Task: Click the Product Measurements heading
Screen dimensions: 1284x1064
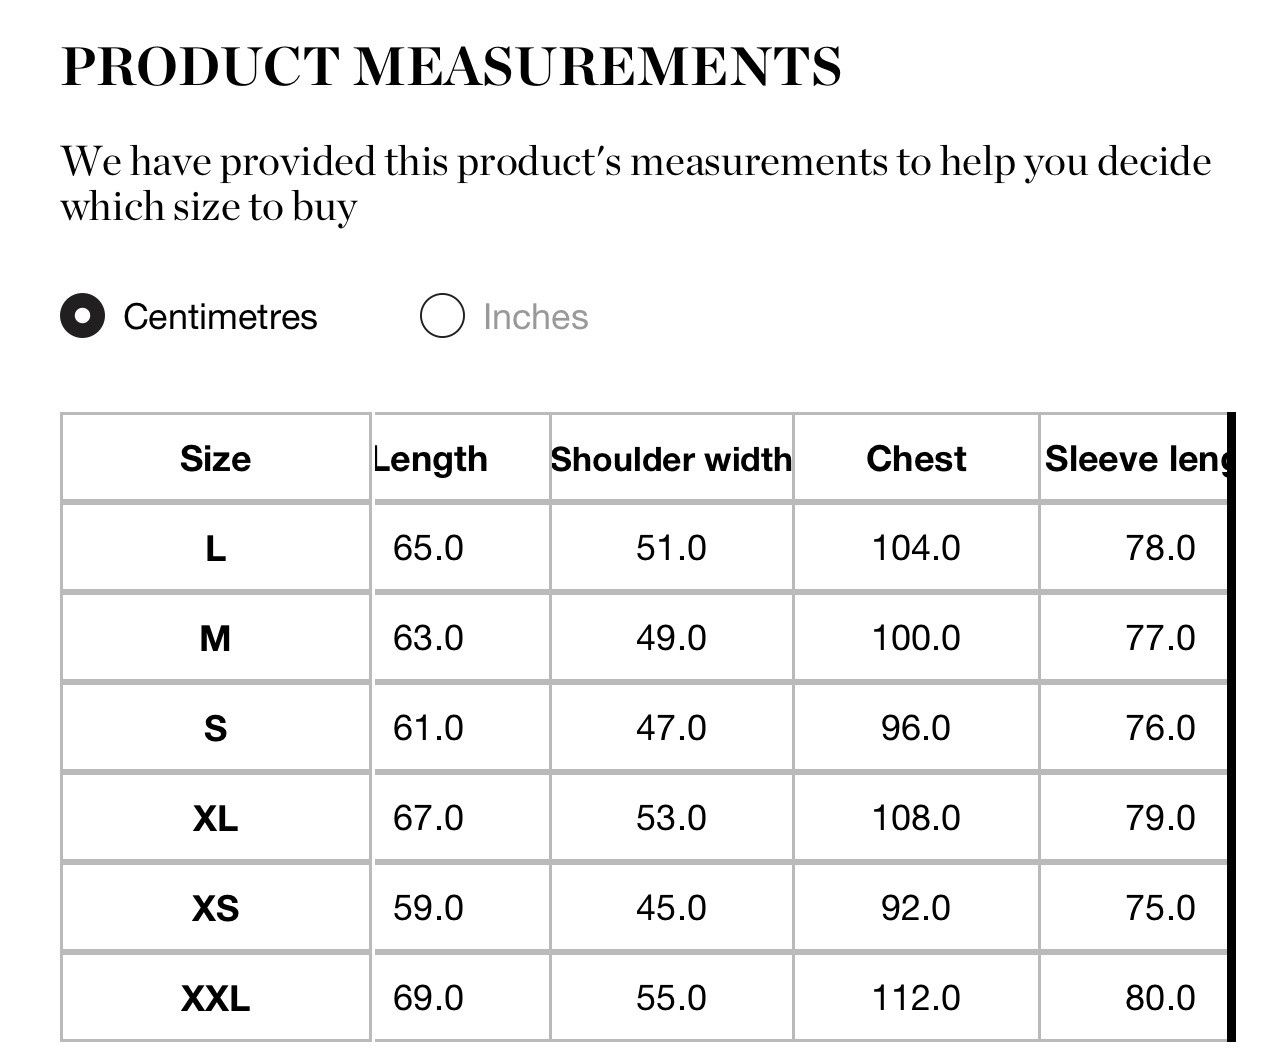Action: 451,66
